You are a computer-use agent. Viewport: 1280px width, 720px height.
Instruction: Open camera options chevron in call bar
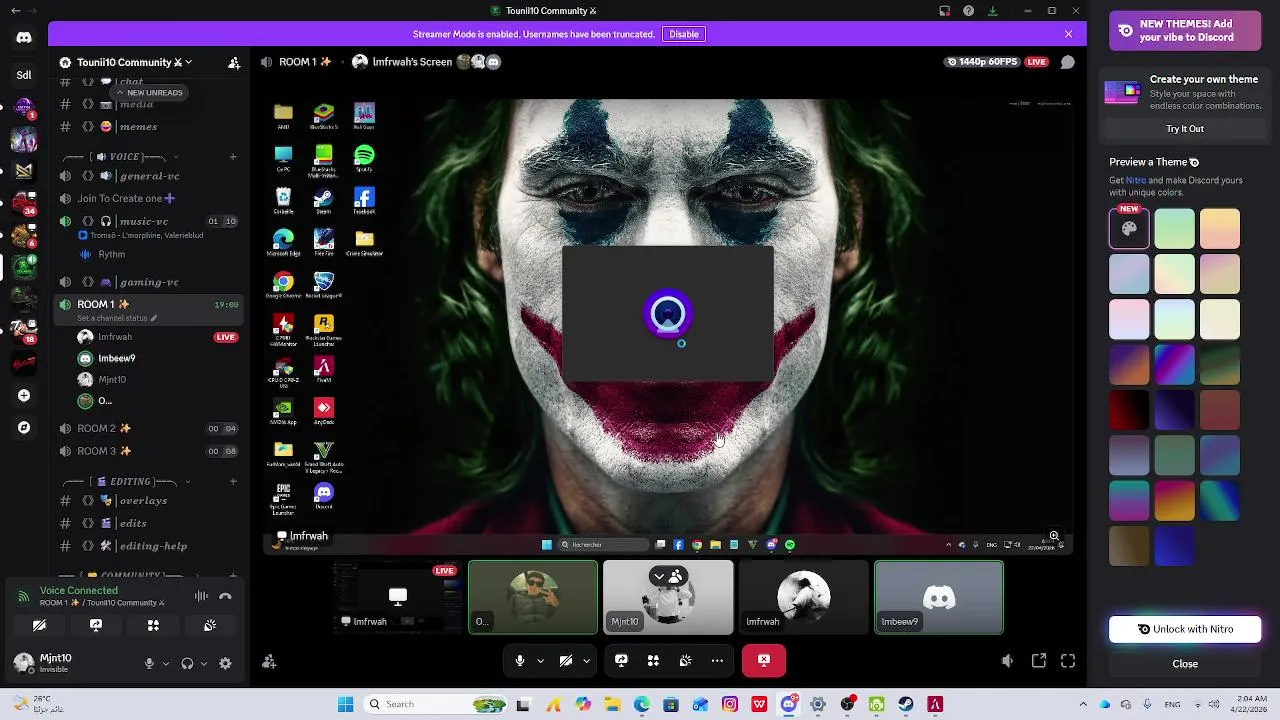click(x=587, y=660)
